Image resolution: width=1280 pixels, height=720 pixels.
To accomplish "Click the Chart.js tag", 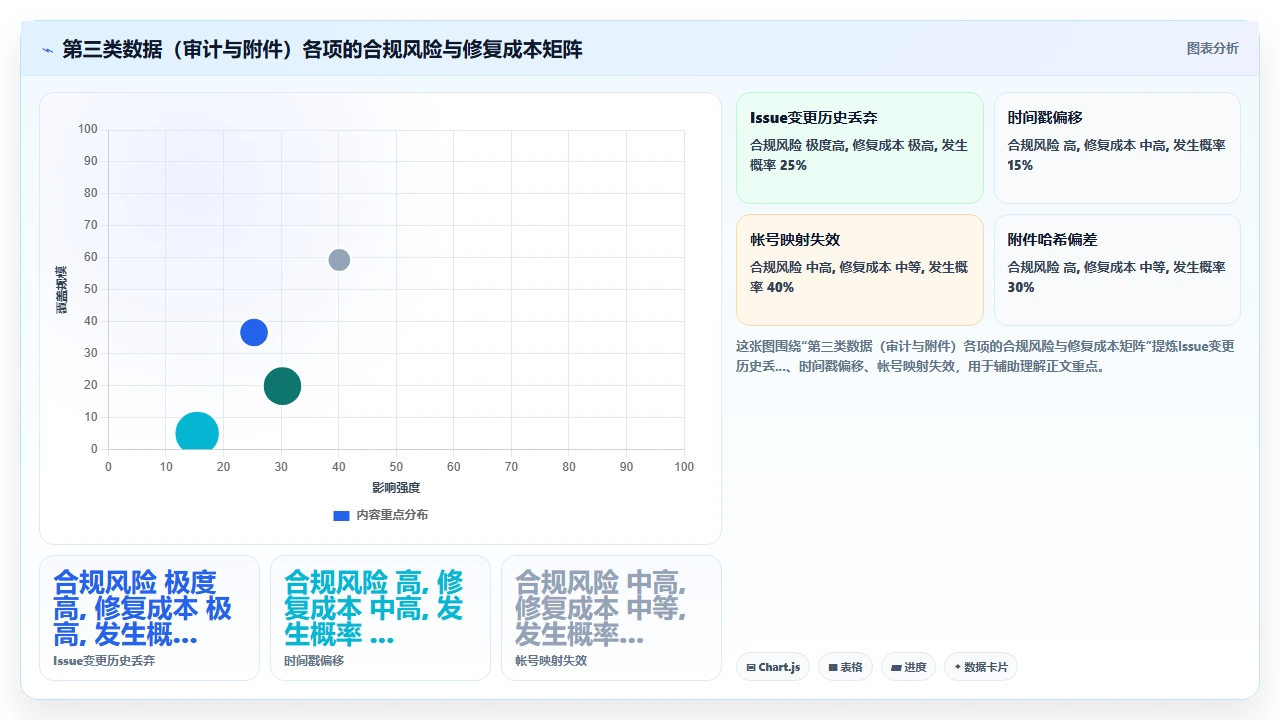I will [773, 667].
